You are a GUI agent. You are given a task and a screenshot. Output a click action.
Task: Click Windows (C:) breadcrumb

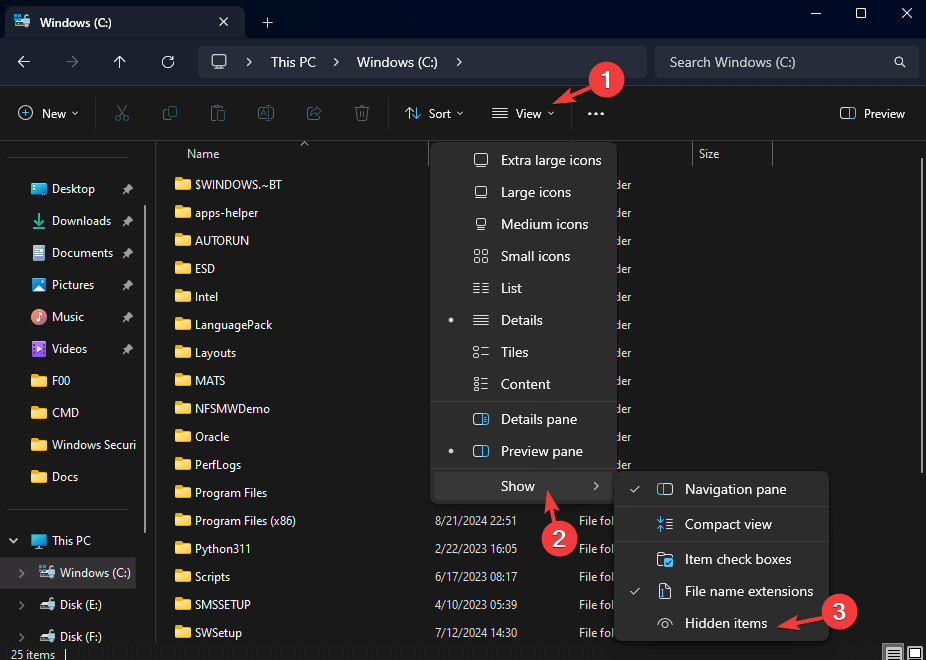(x=397, y=62)
